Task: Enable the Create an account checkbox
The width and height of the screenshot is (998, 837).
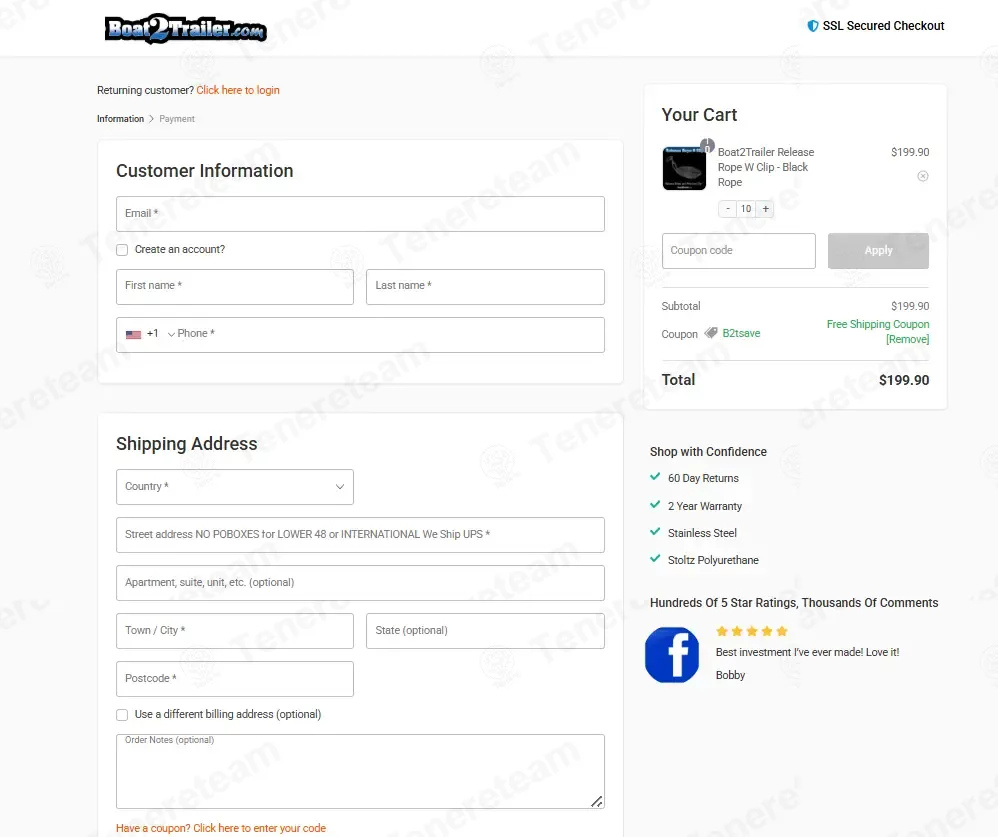Action: click(x=122, y=250)
